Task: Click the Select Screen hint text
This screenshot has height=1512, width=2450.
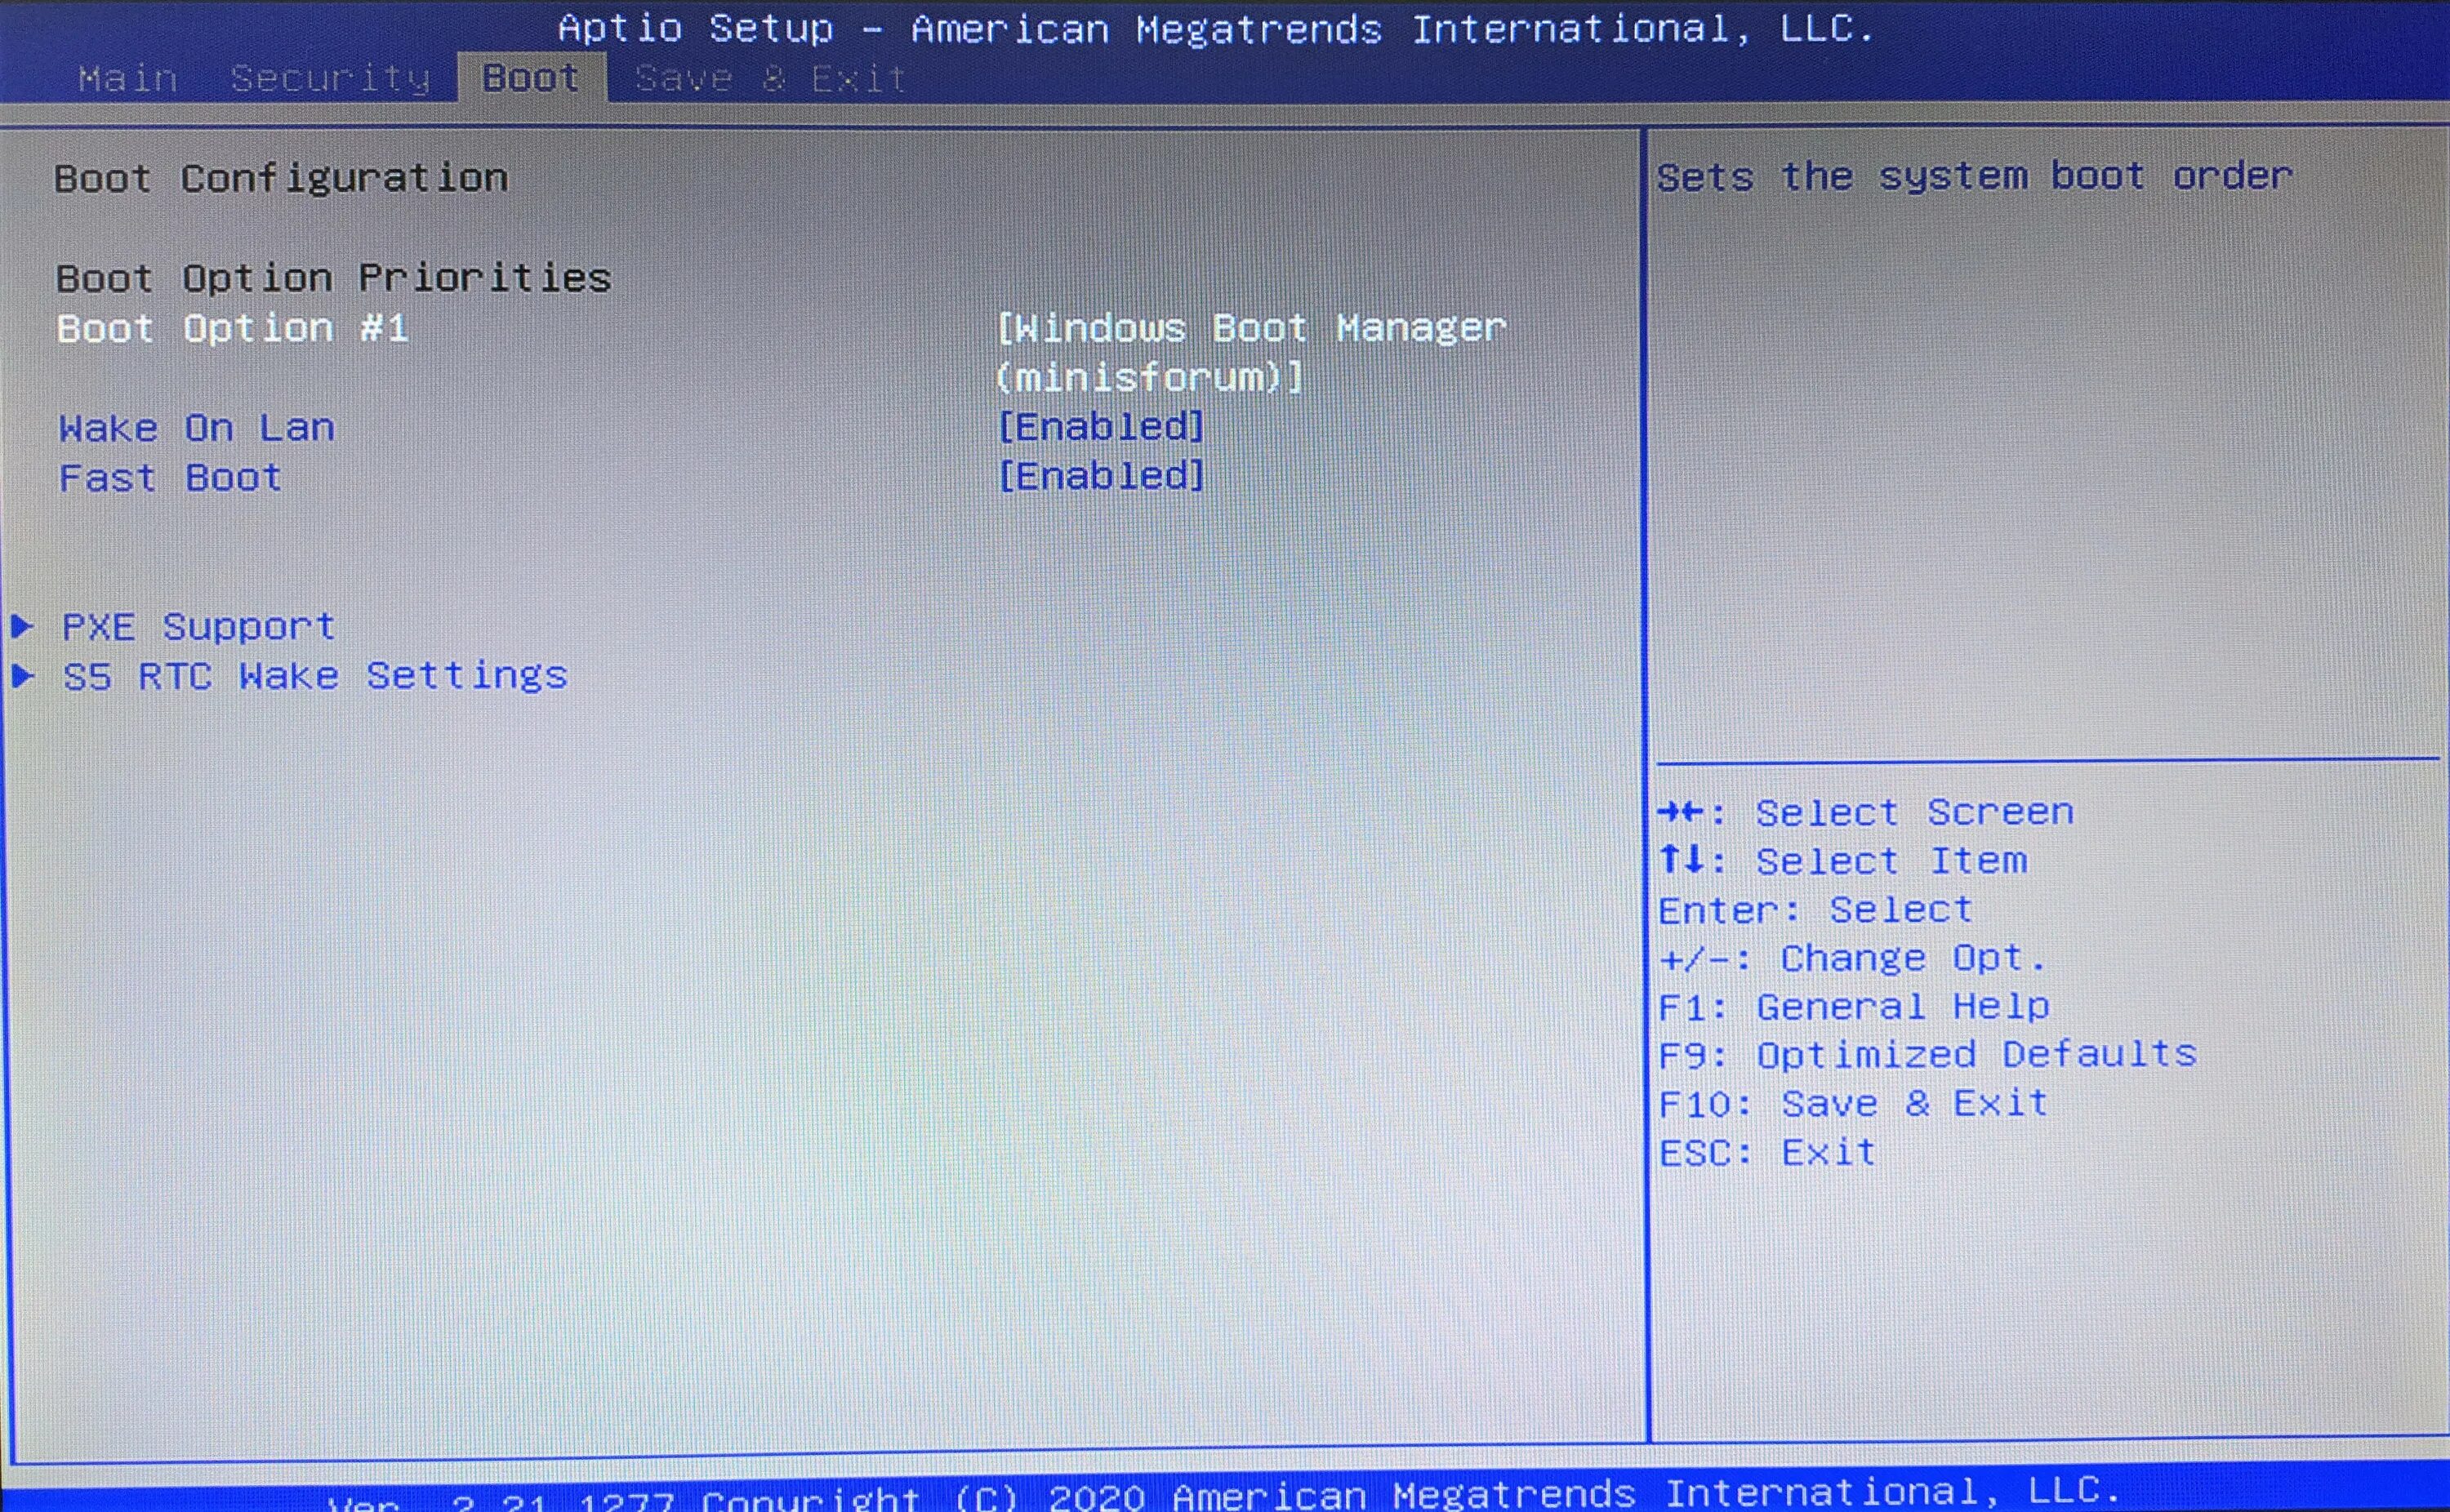Action: tap(1915, 812)
